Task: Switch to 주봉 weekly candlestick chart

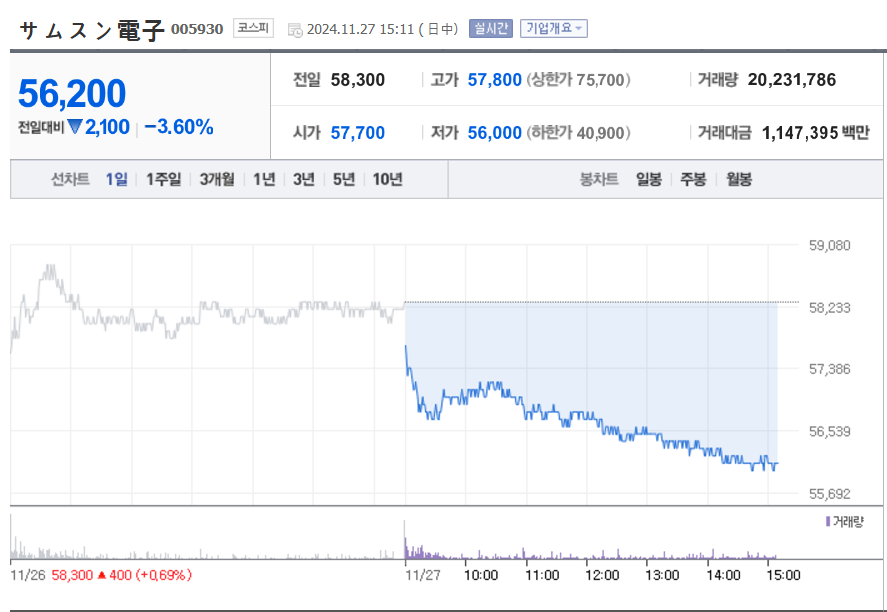Action: coord(693,180)
